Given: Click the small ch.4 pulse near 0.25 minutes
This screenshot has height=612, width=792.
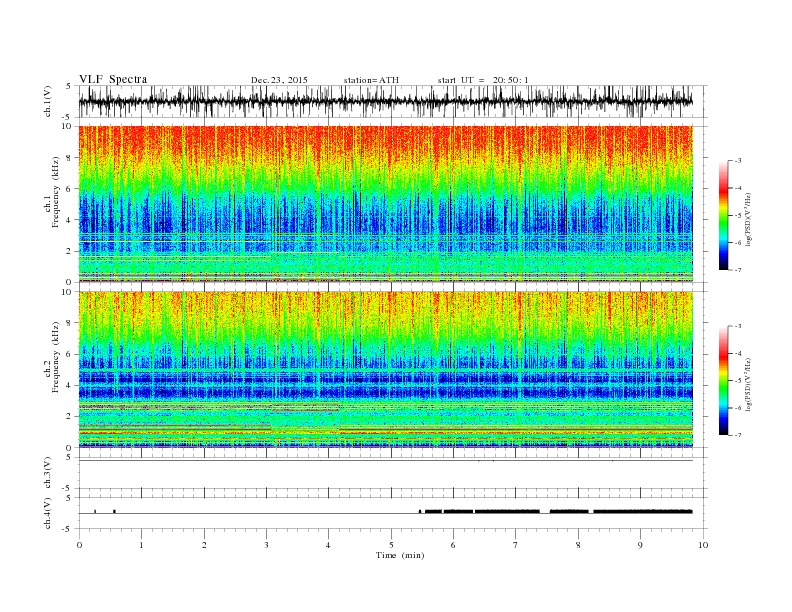Looking at the screenshot, I should point(95,512).
